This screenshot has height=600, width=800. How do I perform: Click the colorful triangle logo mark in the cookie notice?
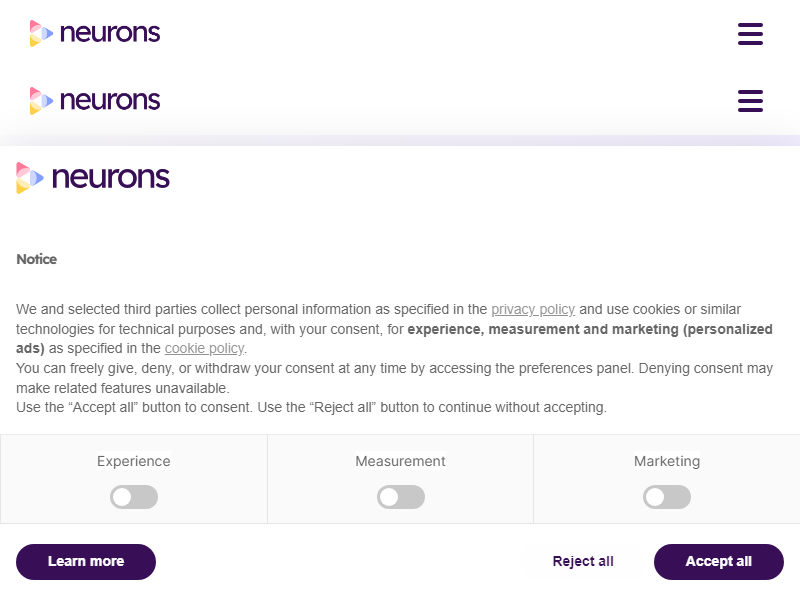[30, 178]
